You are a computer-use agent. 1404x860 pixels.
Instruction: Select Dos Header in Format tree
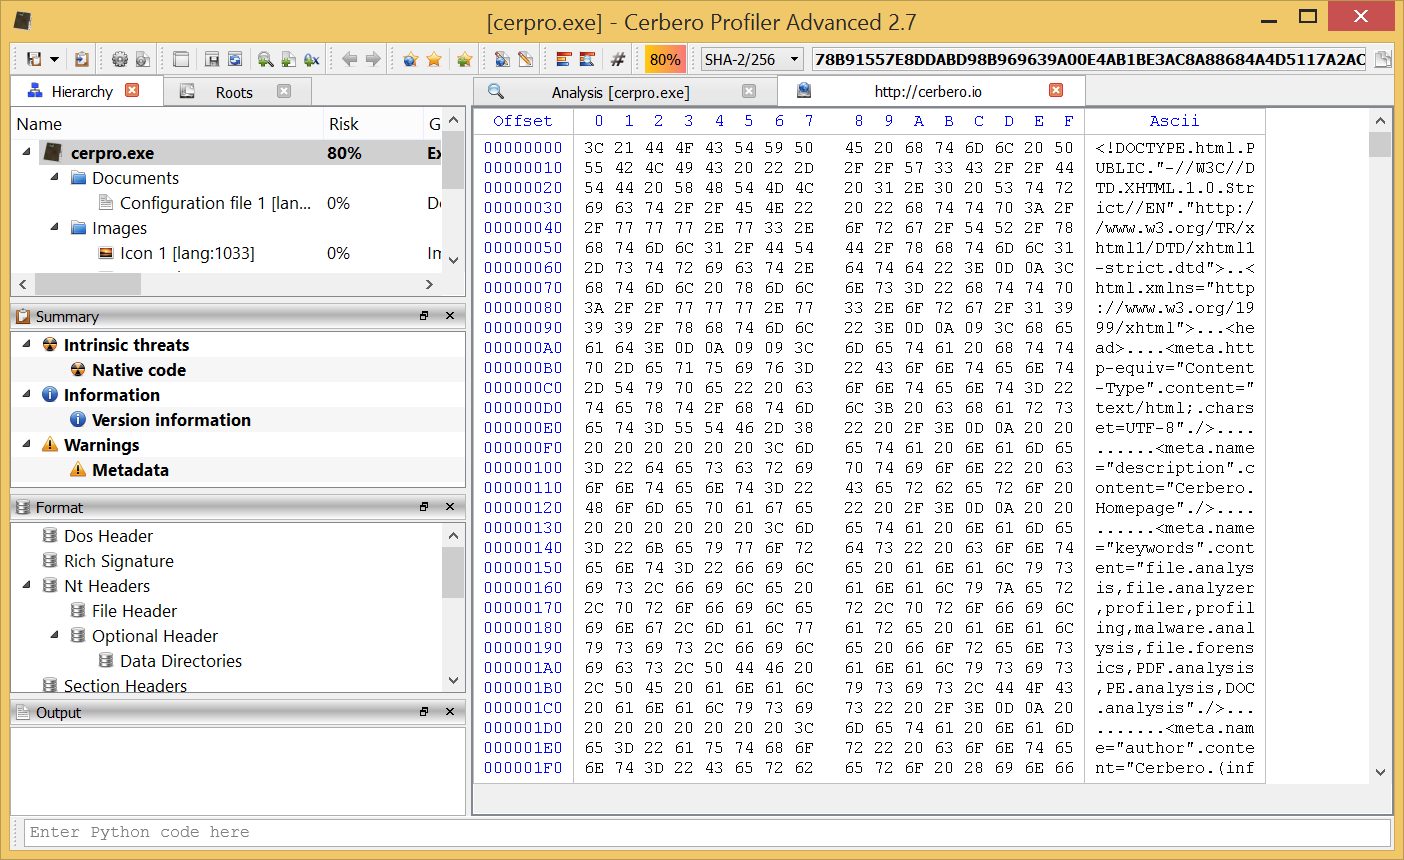click(x=108, y=536)
